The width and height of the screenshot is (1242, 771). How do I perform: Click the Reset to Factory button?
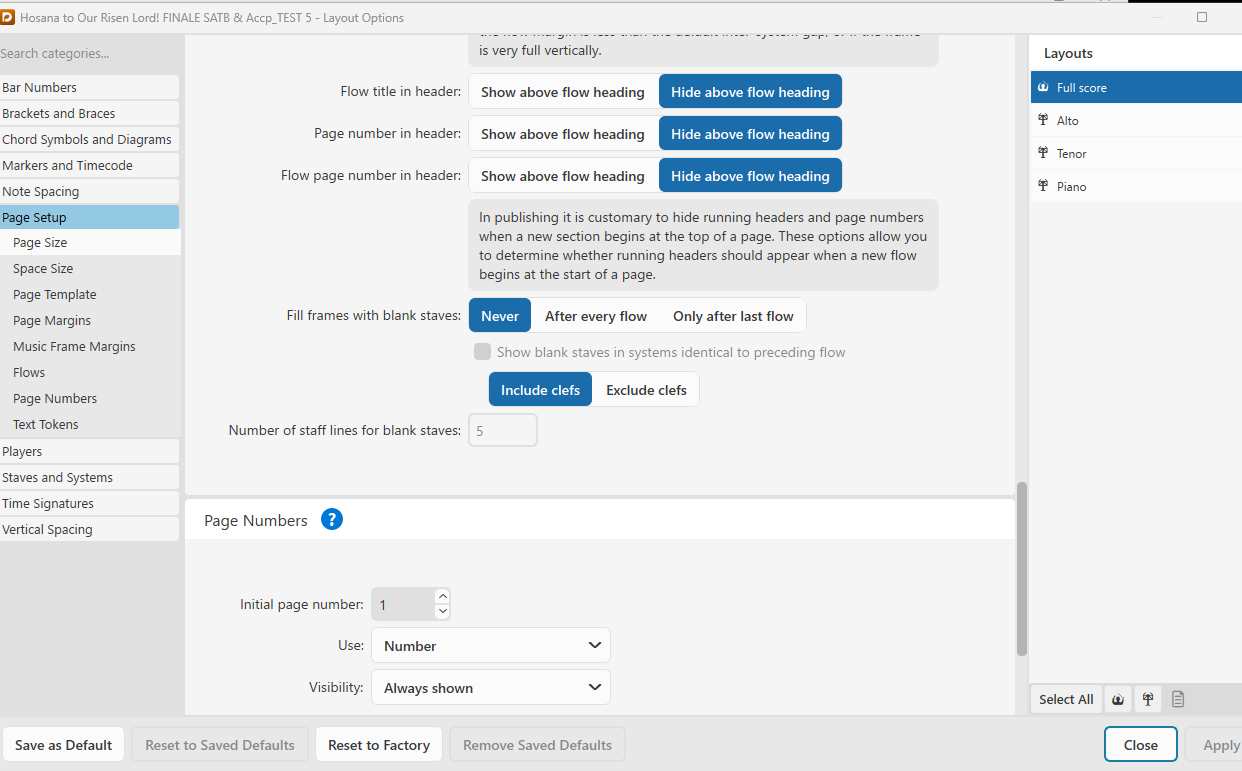pos(378,745)
